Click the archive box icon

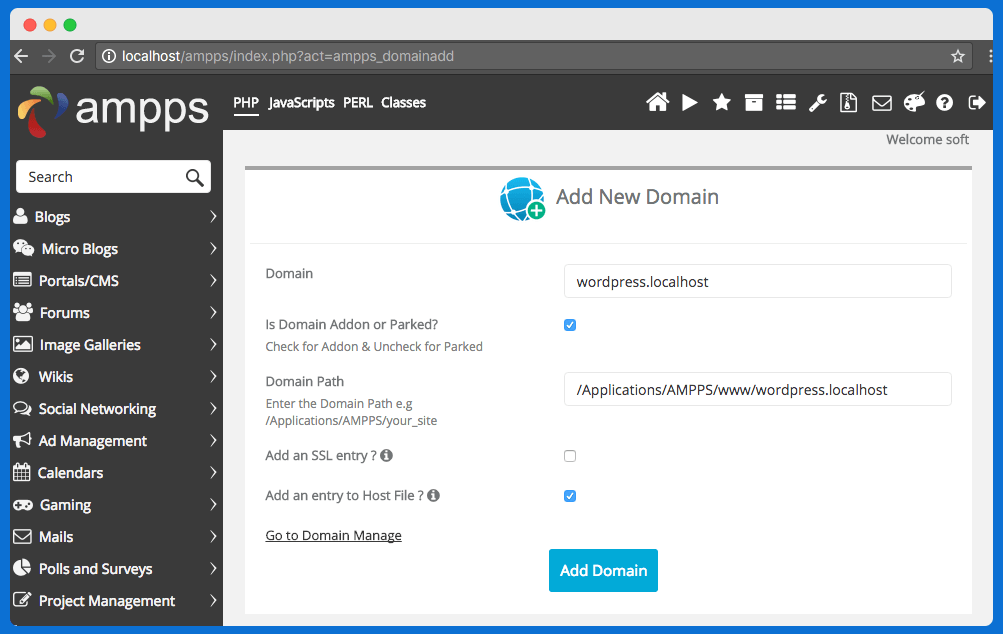coord(754,102)
